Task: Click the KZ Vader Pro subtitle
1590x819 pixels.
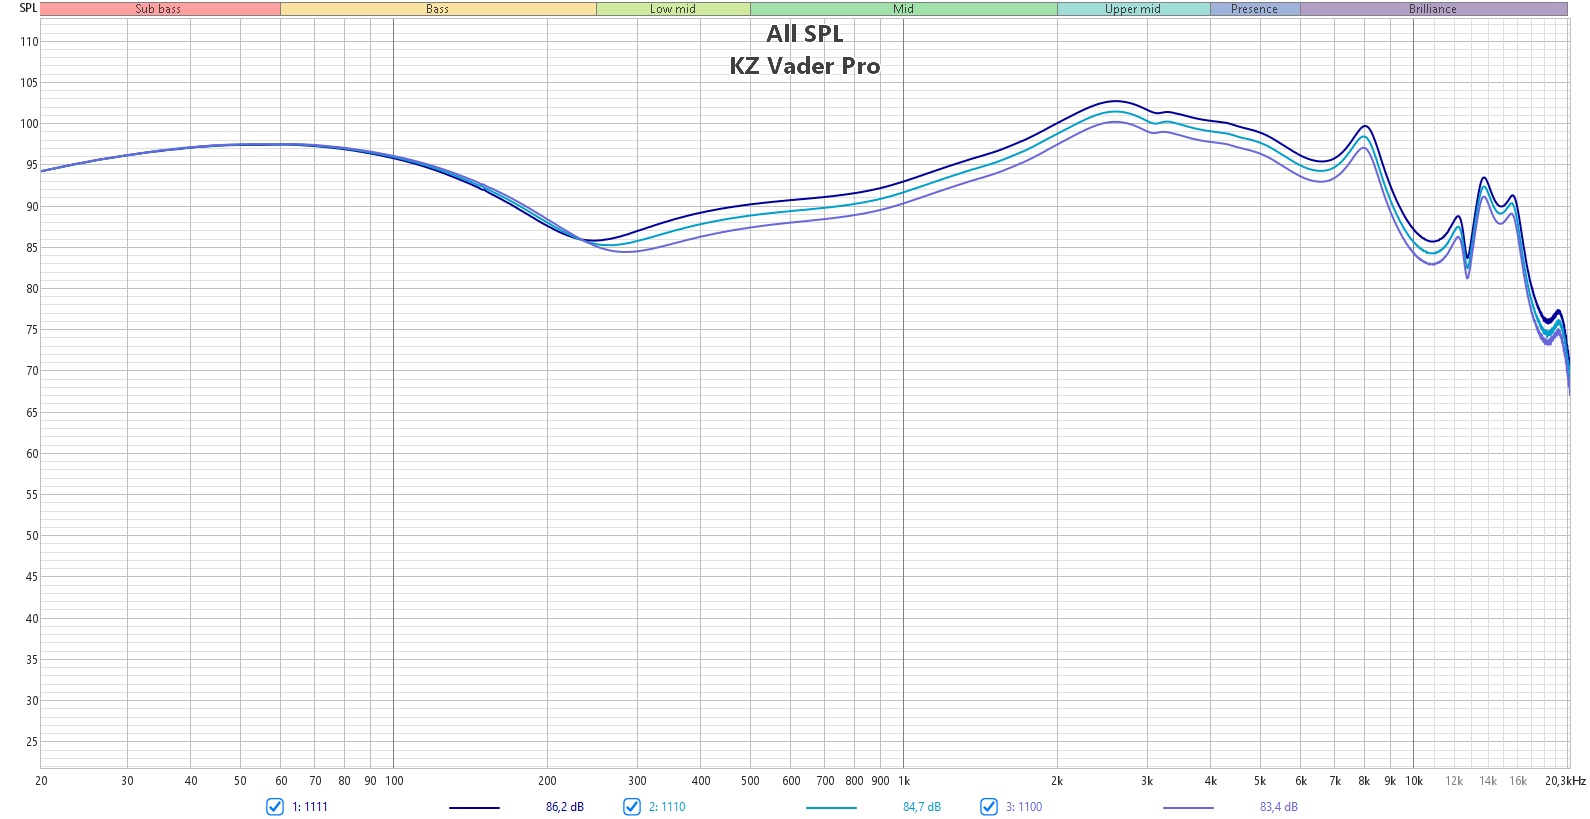Action: (x=805, y=66)
